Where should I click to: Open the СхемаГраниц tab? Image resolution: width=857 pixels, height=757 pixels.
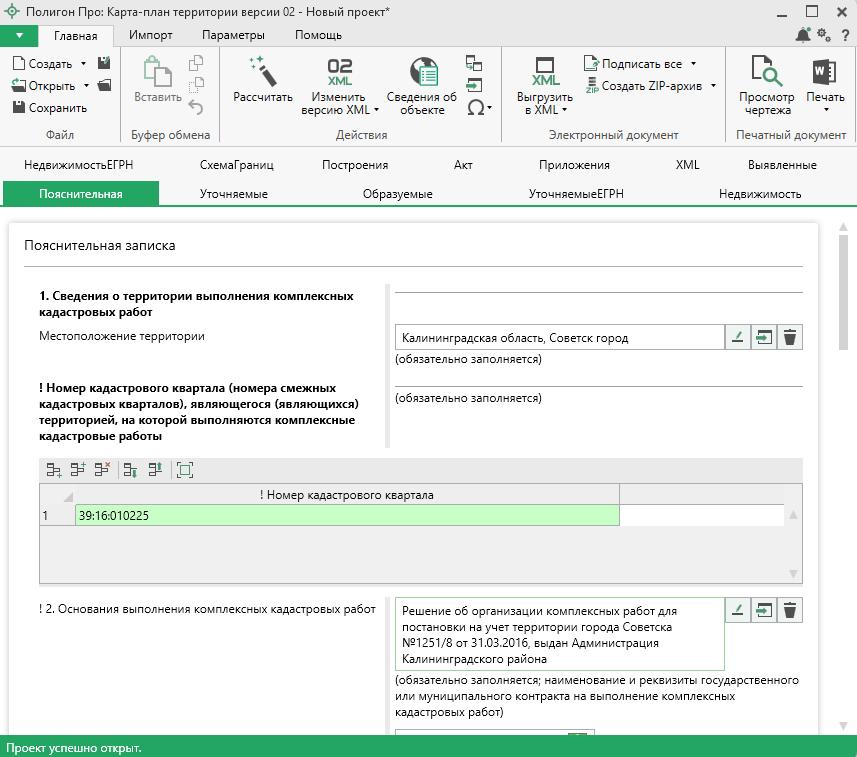236,165
